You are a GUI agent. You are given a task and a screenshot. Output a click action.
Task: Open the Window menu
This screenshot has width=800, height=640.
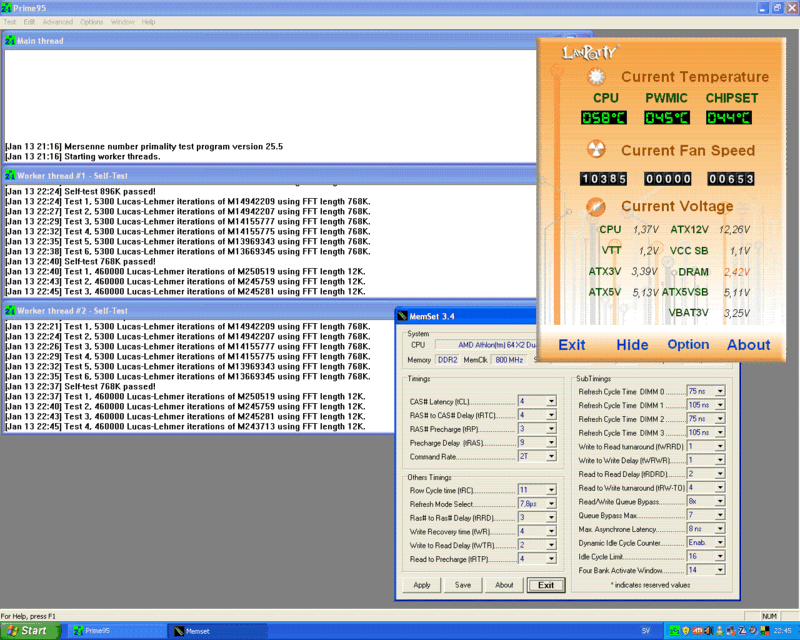[x=122, y=22]
